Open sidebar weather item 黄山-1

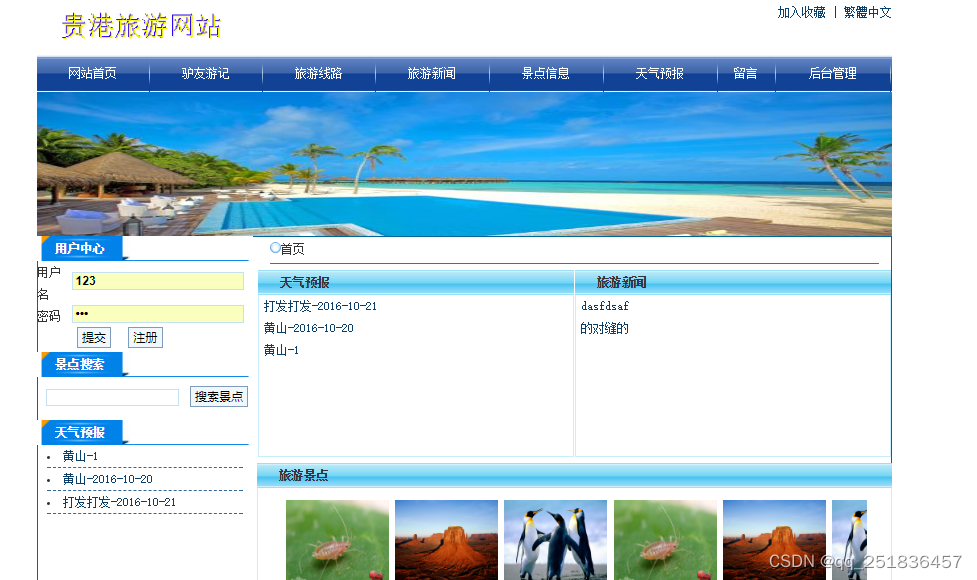point(80,456)
